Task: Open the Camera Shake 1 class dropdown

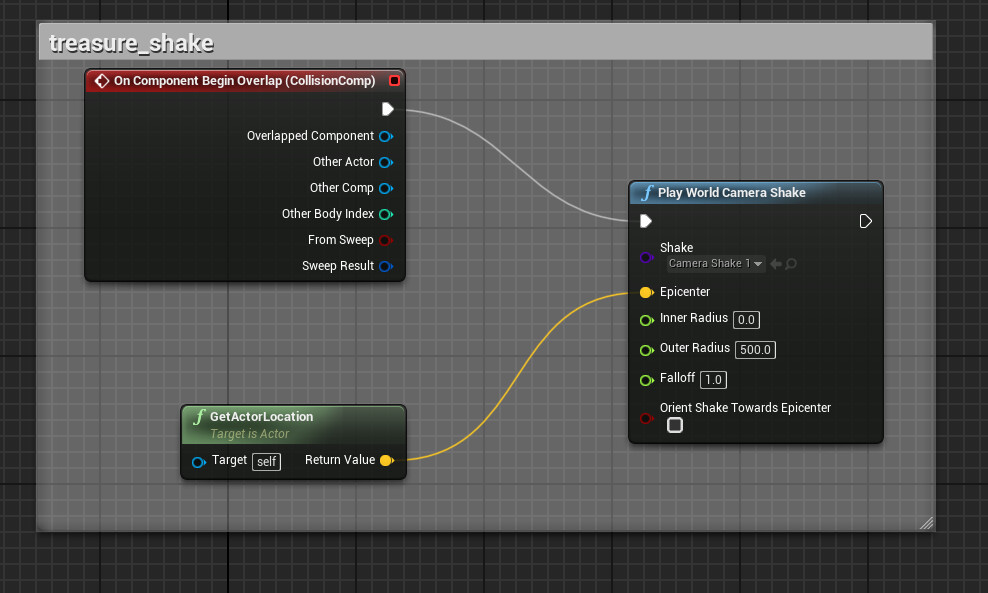Action: [x=716, y=263]
